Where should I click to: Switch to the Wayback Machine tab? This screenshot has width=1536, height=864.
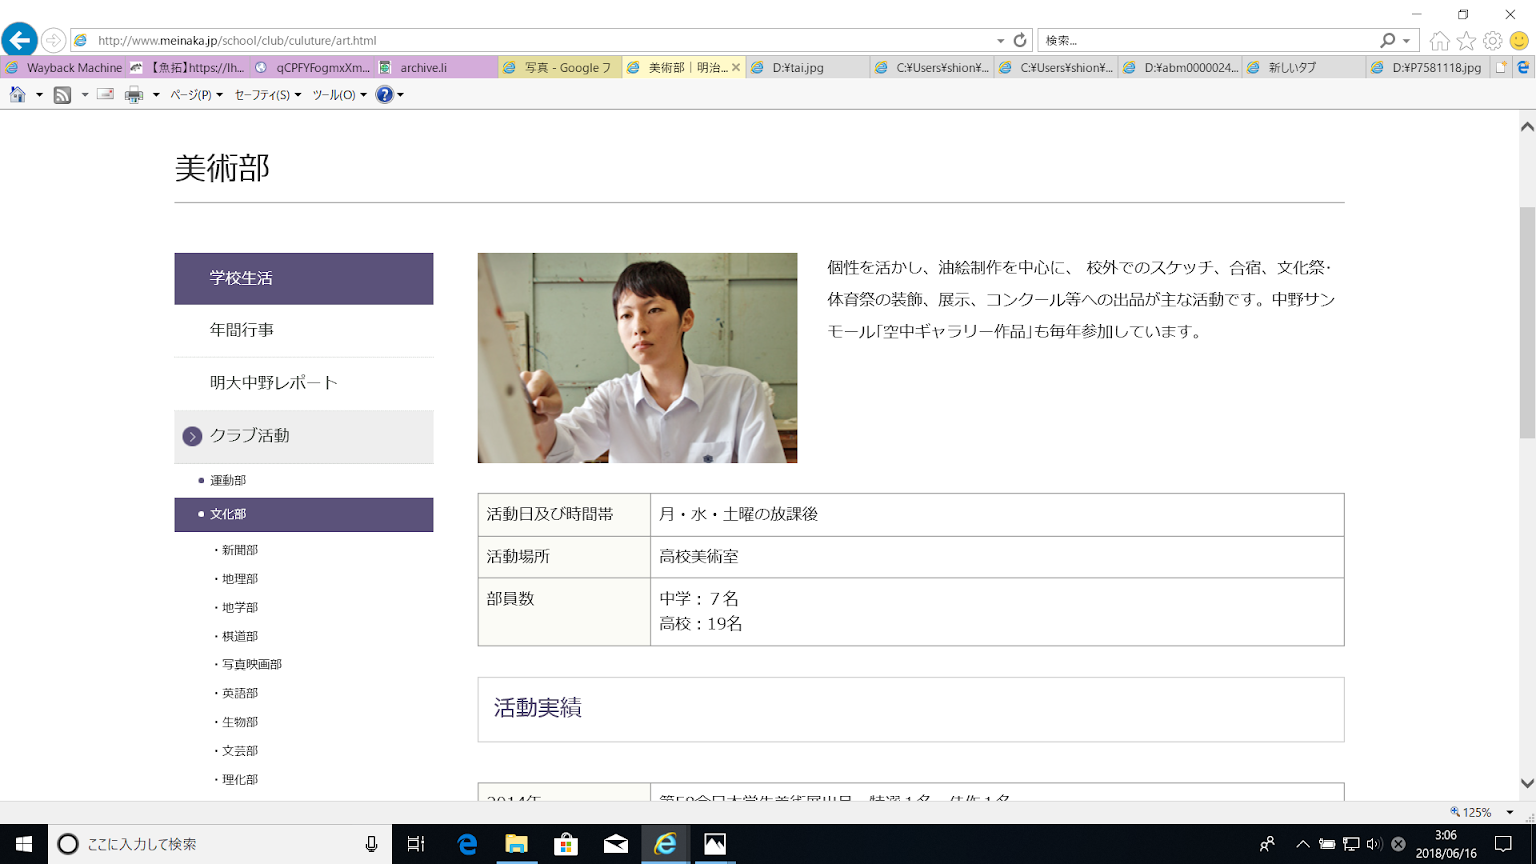tap(64, 68)
